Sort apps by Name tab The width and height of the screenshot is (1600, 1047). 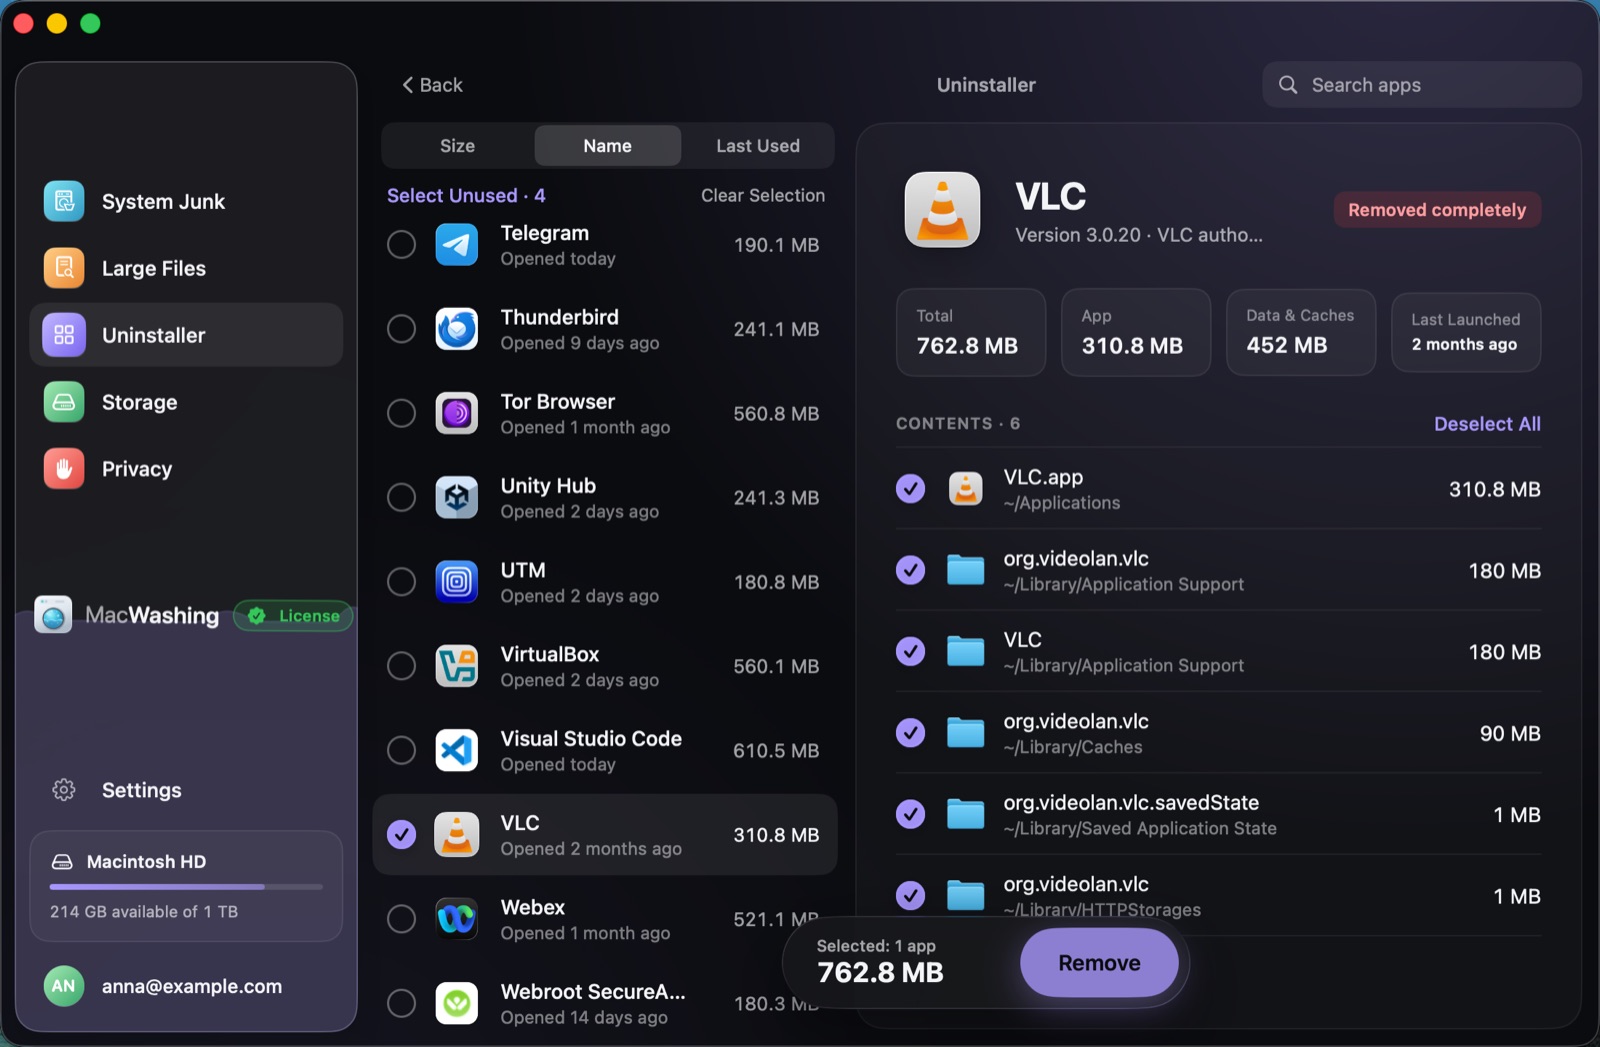pos(607,146)
